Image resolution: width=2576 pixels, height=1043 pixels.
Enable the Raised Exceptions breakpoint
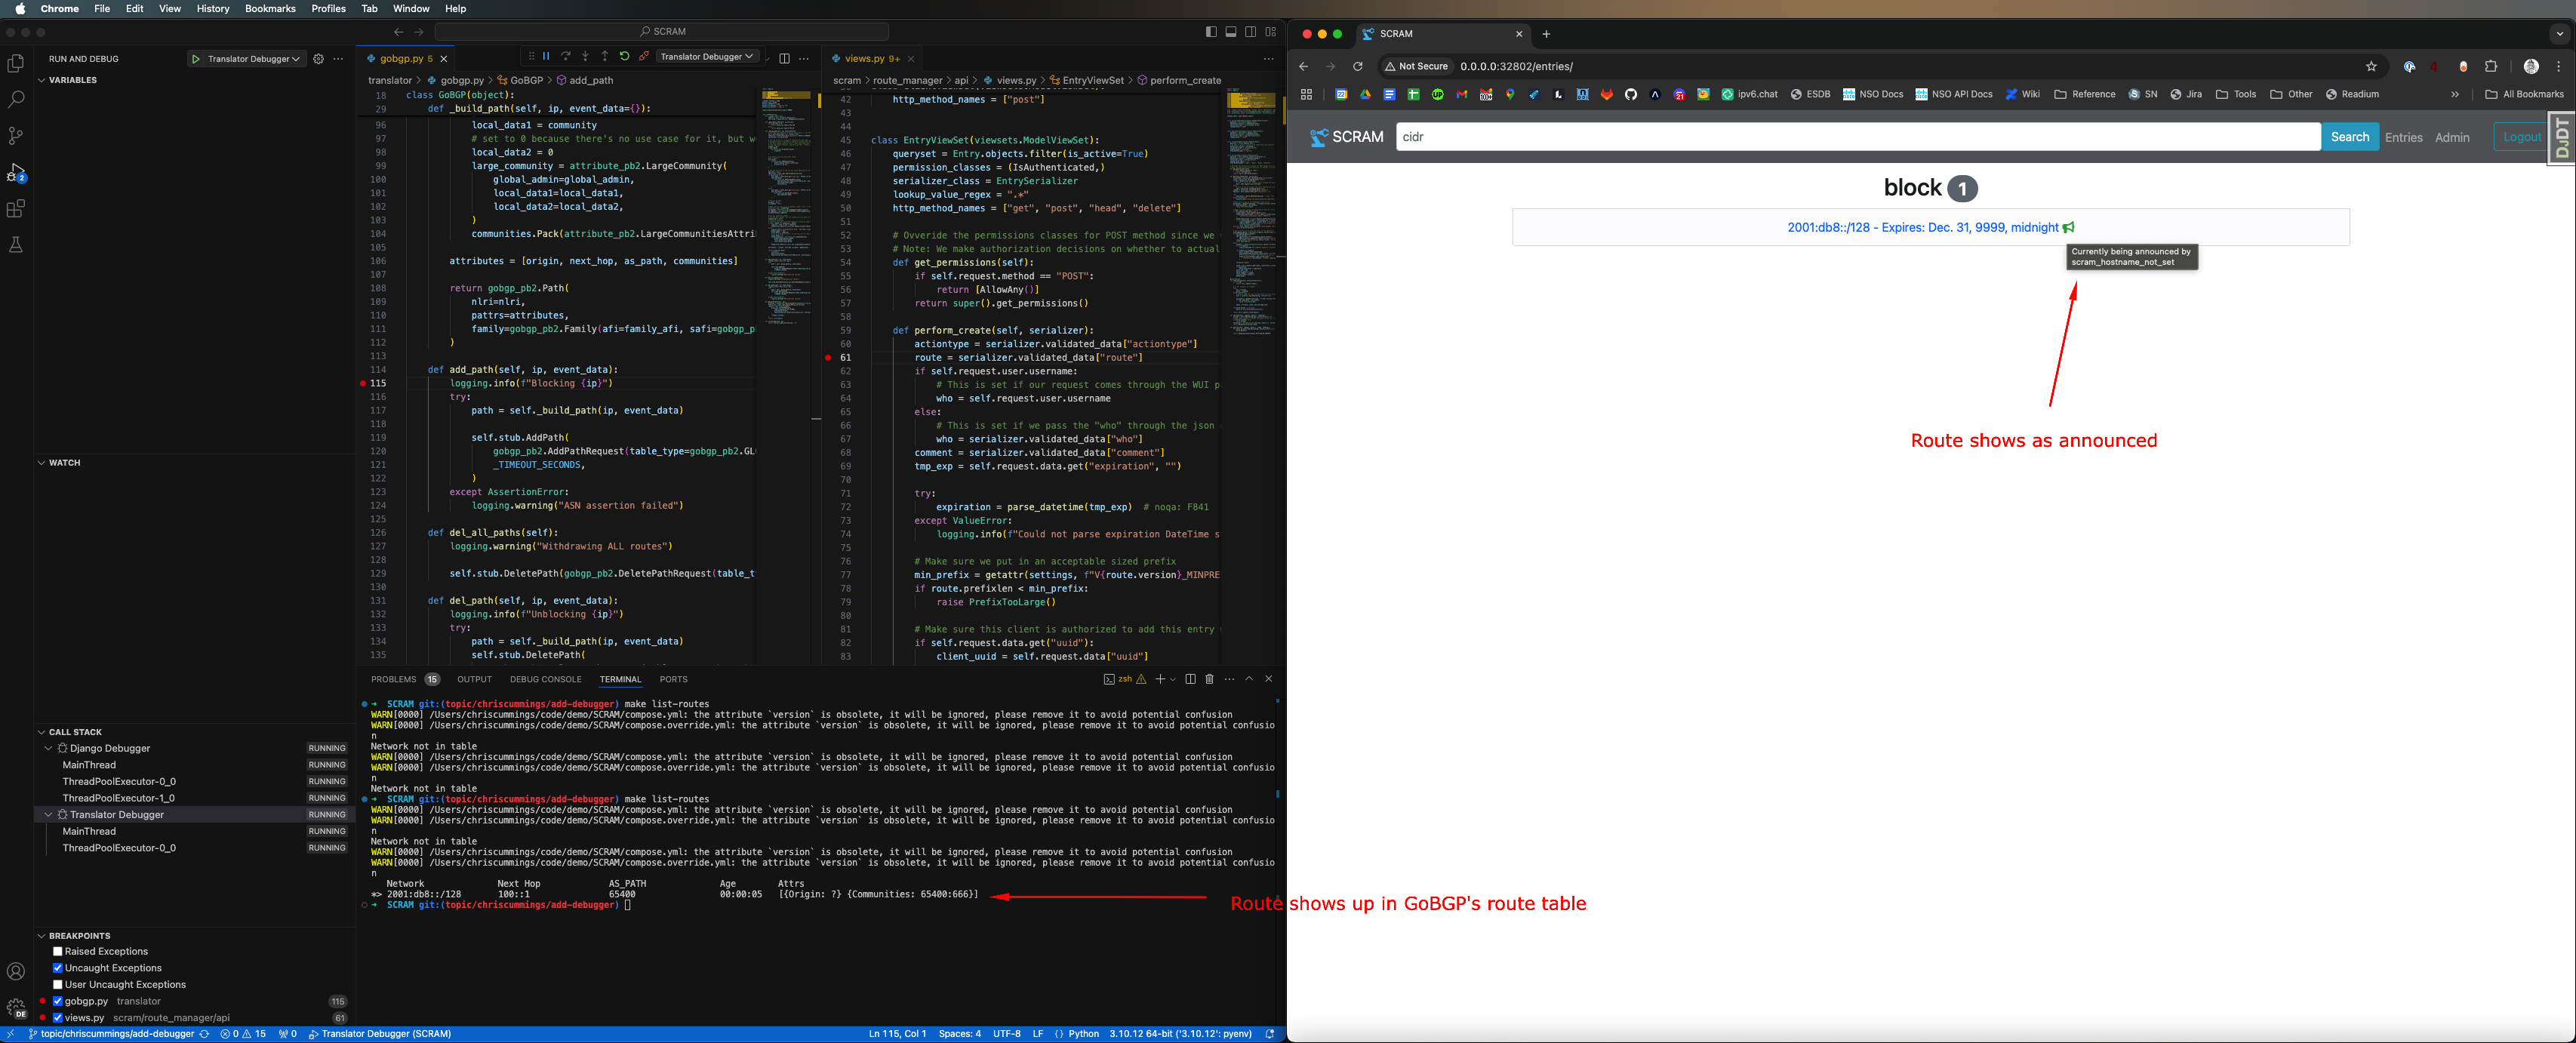tap(58, 952)
